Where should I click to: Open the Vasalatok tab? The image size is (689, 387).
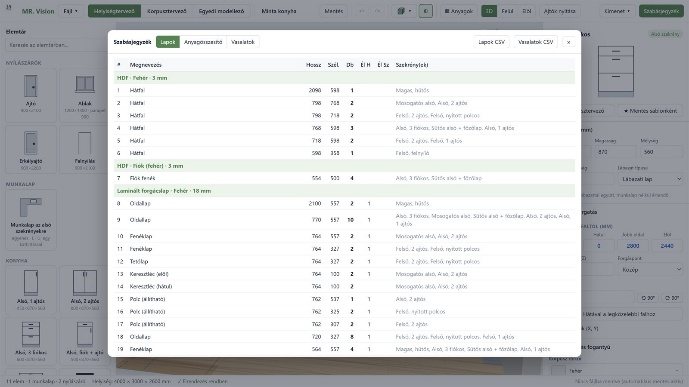(x=243, y=42)
